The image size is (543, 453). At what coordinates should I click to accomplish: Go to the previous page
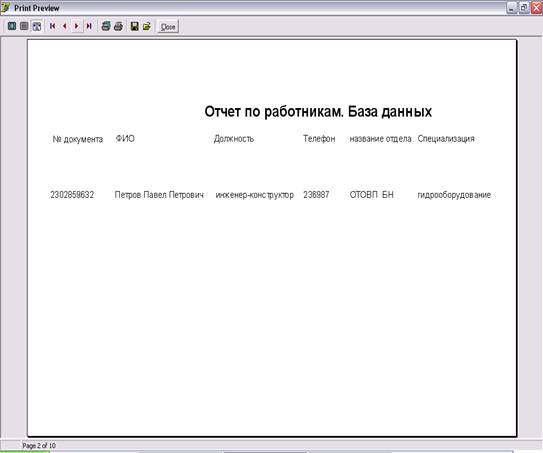[65, 26]
